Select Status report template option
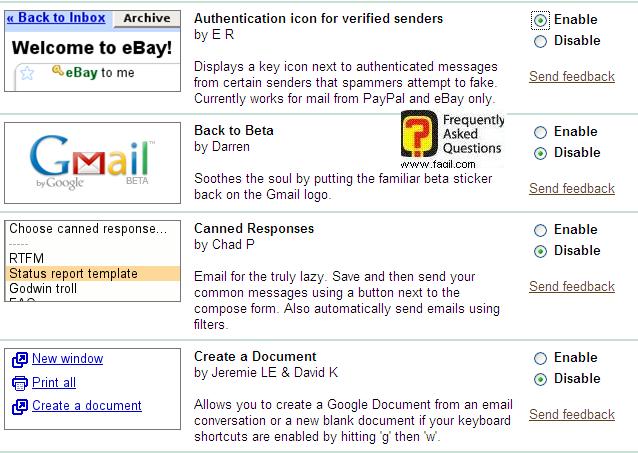 (93, 274)
